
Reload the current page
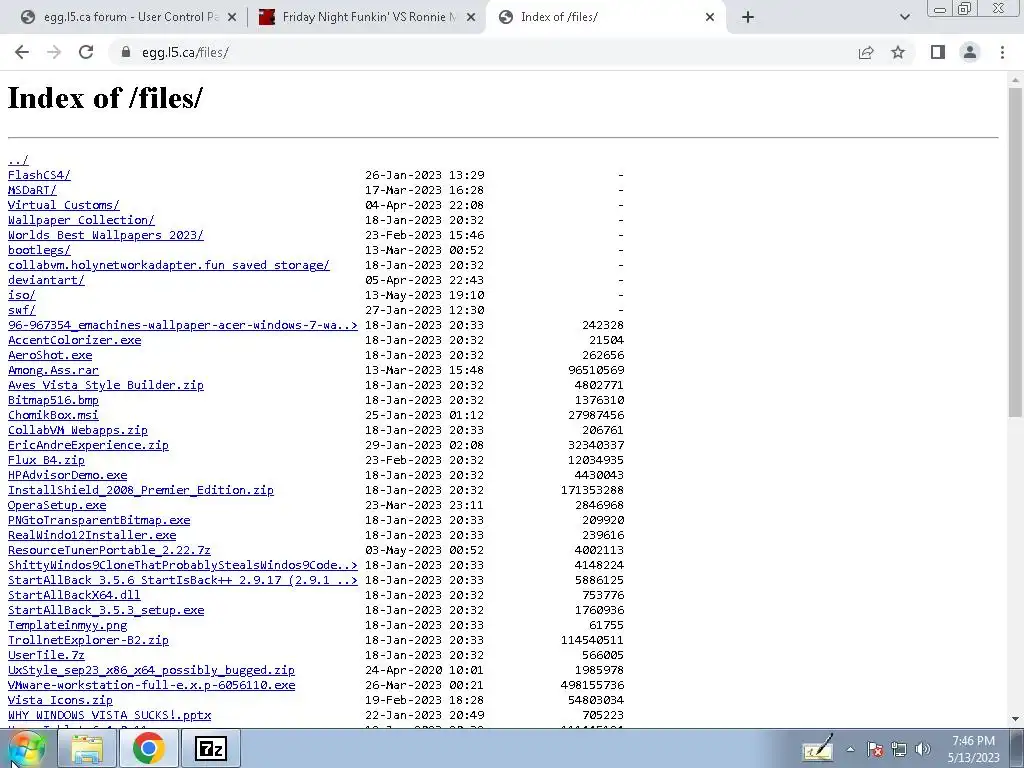(86, 52)
